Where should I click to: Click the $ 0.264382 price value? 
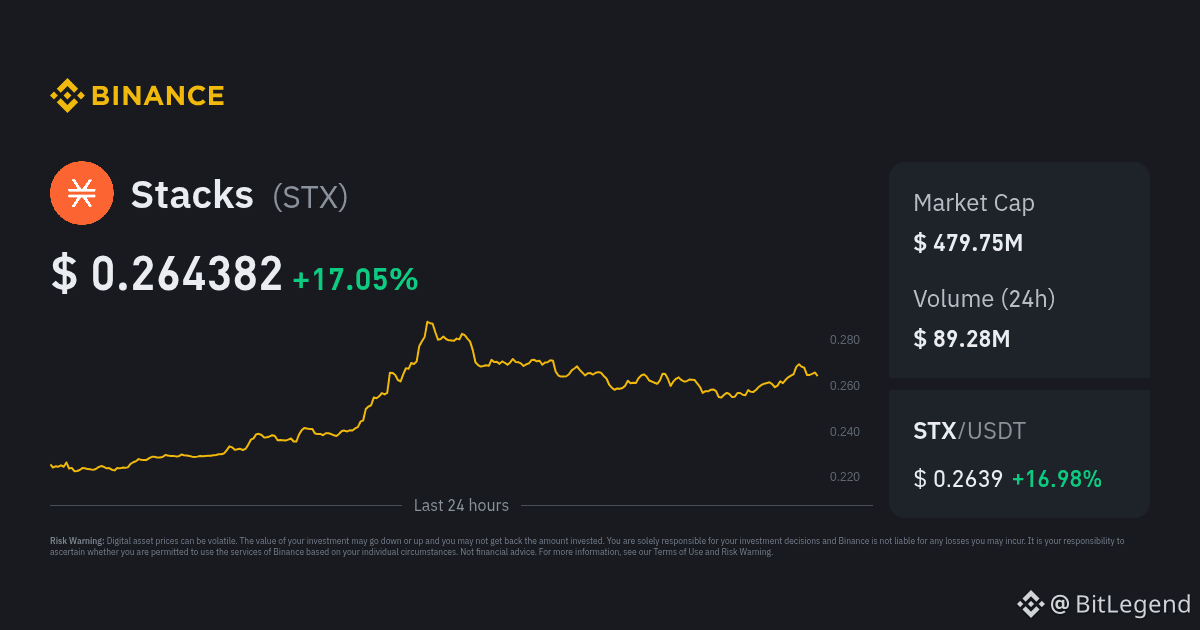[x=167, y=274]
